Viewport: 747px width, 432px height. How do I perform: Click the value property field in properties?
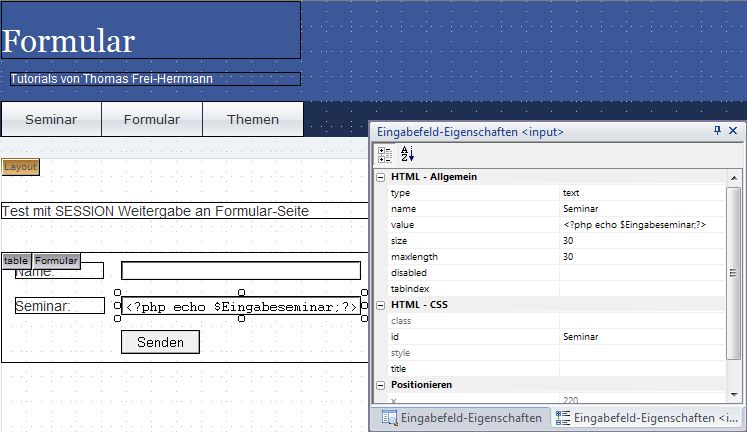point(642,225)
